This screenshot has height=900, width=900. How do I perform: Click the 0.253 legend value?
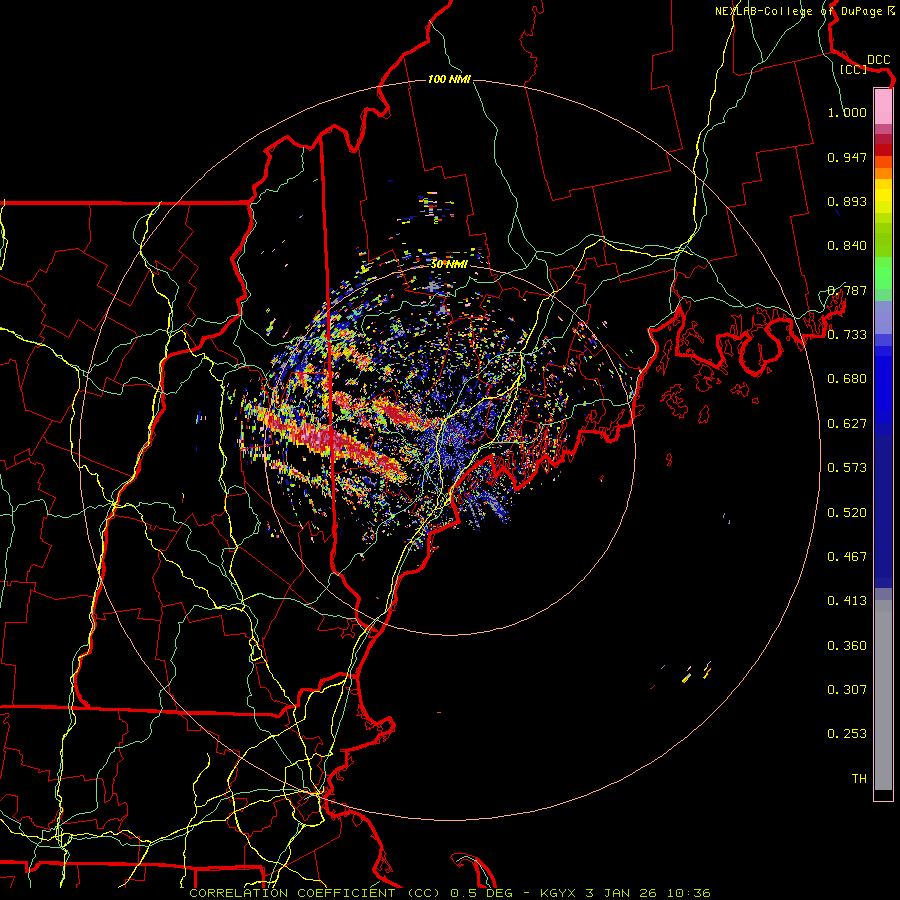tap(847, 734)
